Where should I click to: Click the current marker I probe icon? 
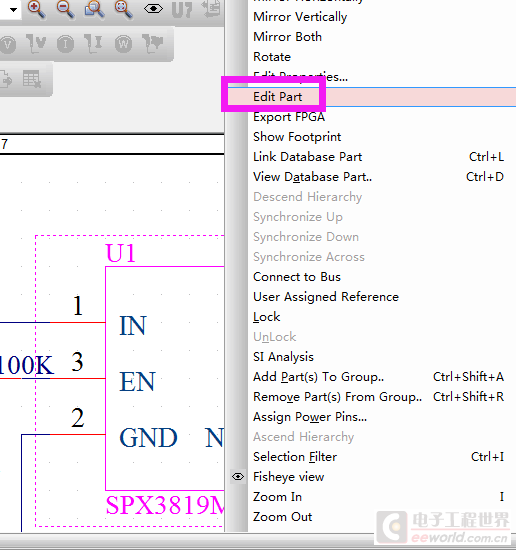click(x=65, y=45)
